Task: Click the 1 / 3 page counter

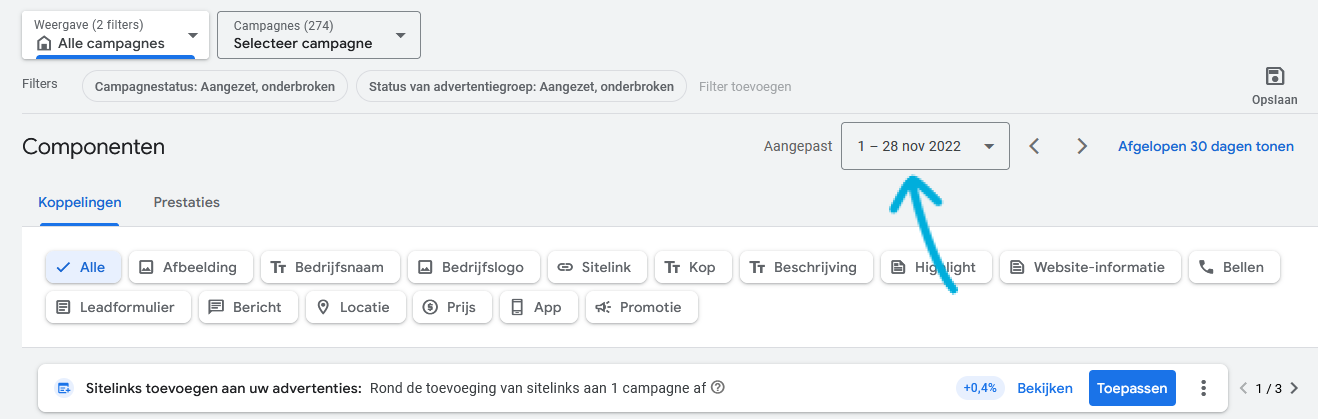Action: (1269, 388)
